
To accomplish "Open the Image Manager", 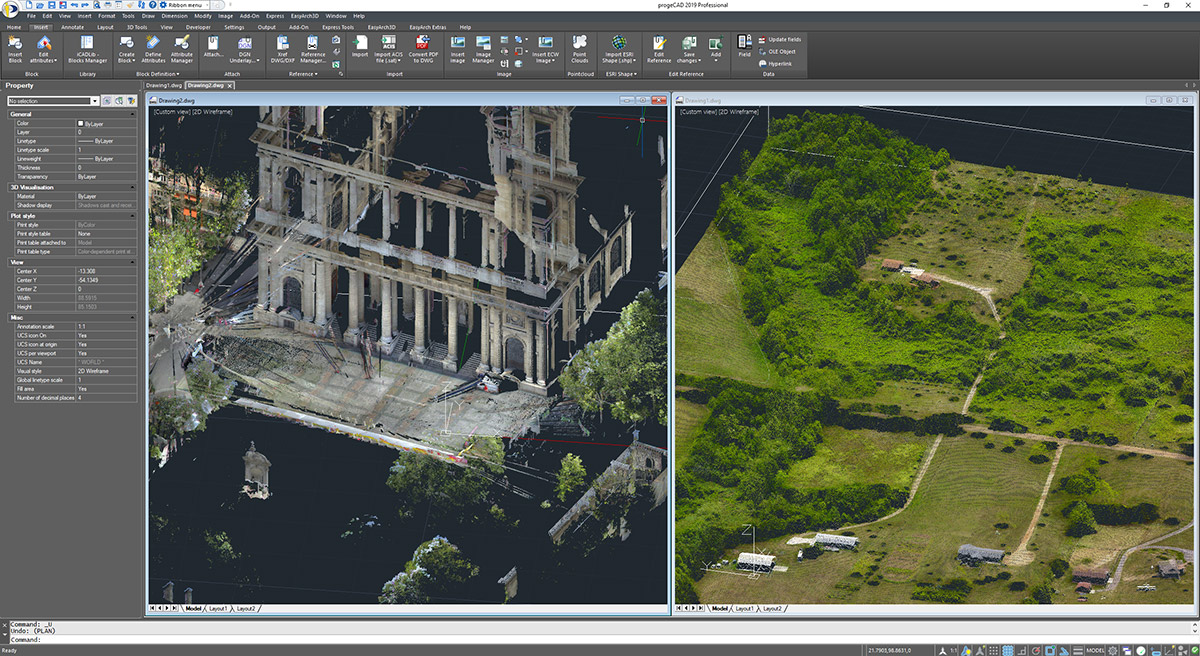I will pyautogui.click(x=483, y=52).
